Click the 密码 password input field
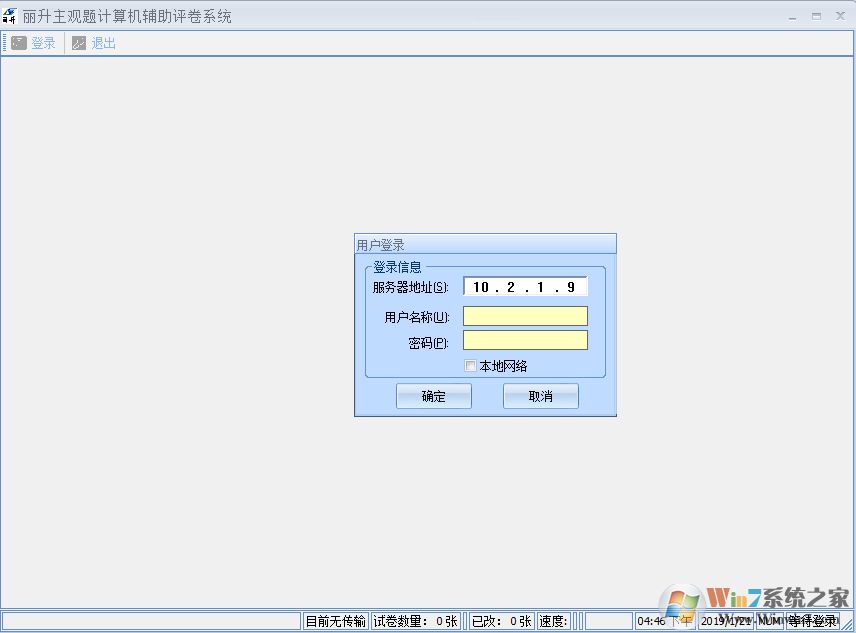This screenshot has width=856, height=633. pyautogui.click(x=525, y=339)
